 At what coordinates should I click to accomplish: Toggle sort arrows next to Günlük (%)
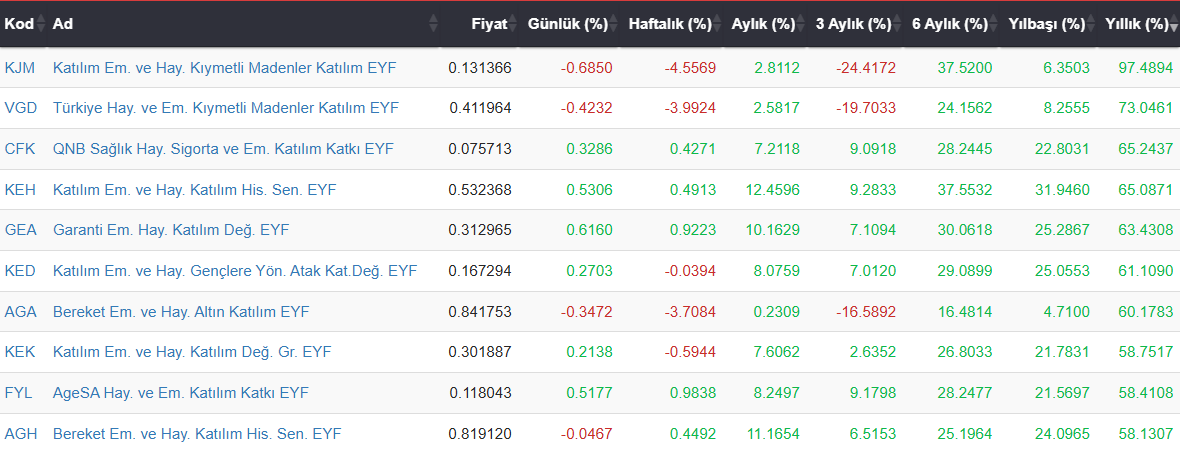coord(613,24)
